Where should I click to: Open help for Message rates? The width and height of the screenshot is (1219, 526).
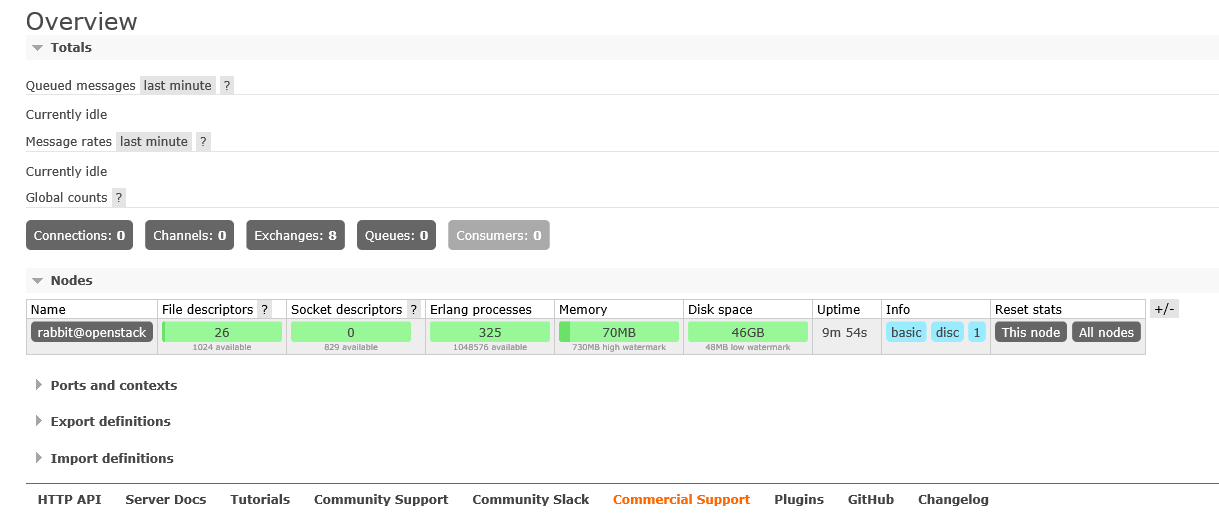(x=203, y=142)
